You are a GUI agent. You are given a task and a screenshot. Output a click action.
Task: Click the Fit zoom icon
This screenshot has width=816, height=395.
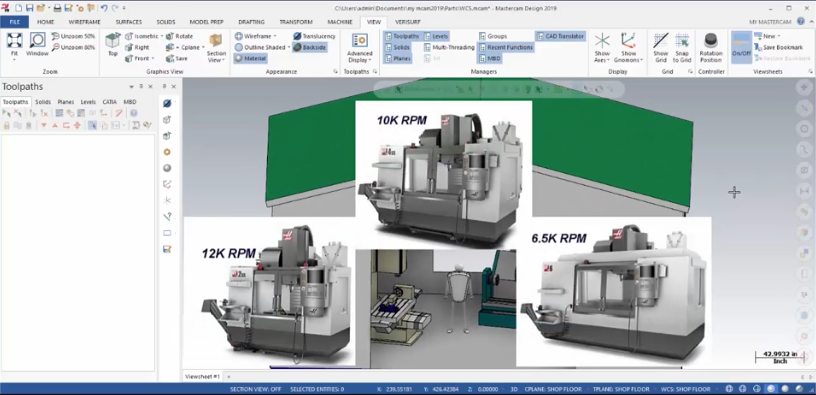point(14,41)
